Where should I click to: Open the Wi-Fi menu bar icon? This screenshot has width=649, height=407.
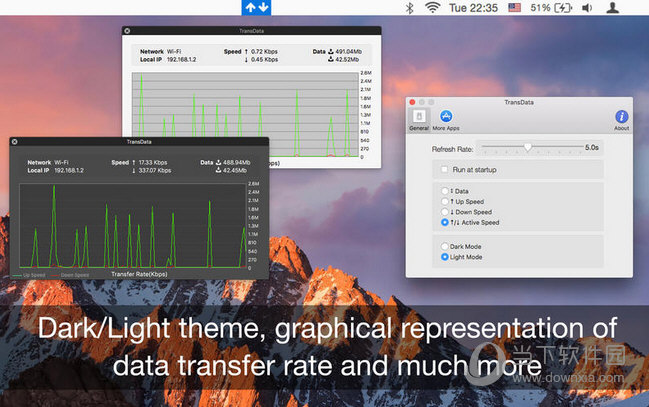(433, 7)
